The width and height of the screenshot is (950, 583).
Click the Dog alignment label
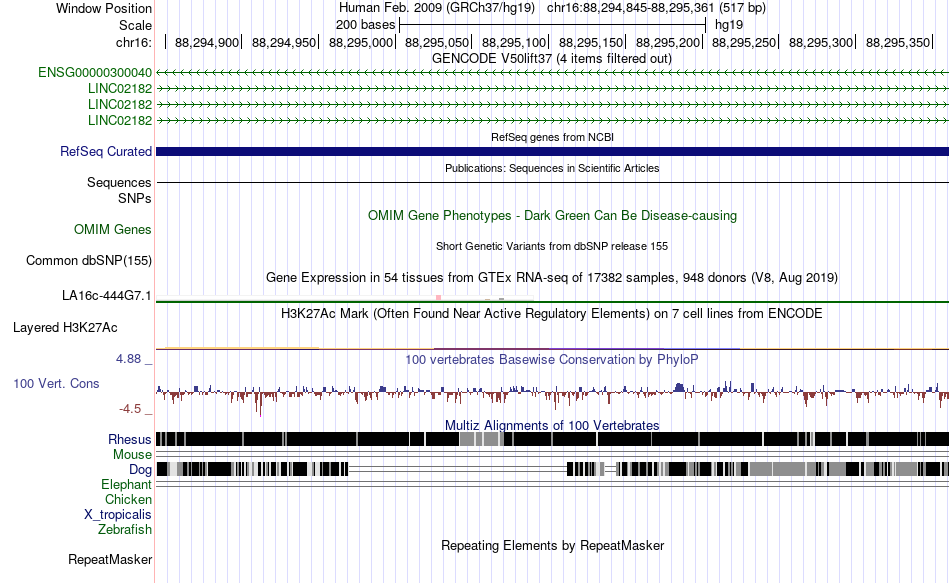(140, 470)
